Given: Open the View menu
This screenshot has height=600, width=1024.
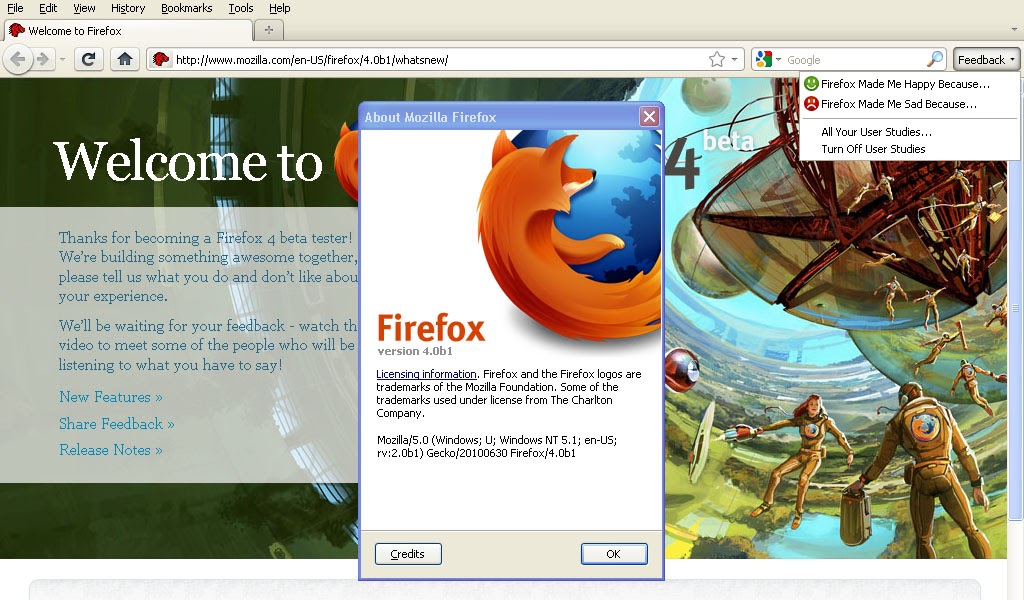Looking at the screenshot, I should (x=84, y=8).
